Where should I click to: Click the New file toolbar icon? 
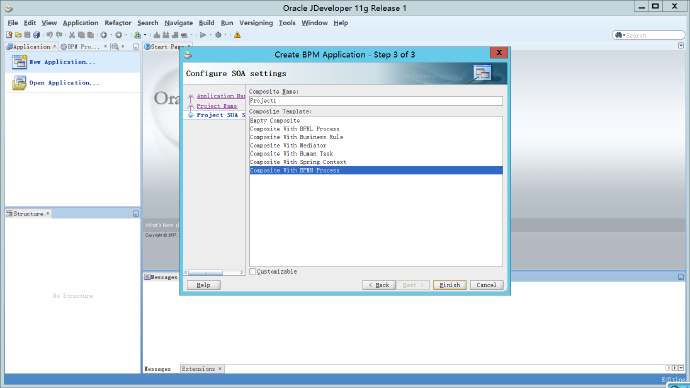[9, 35]
